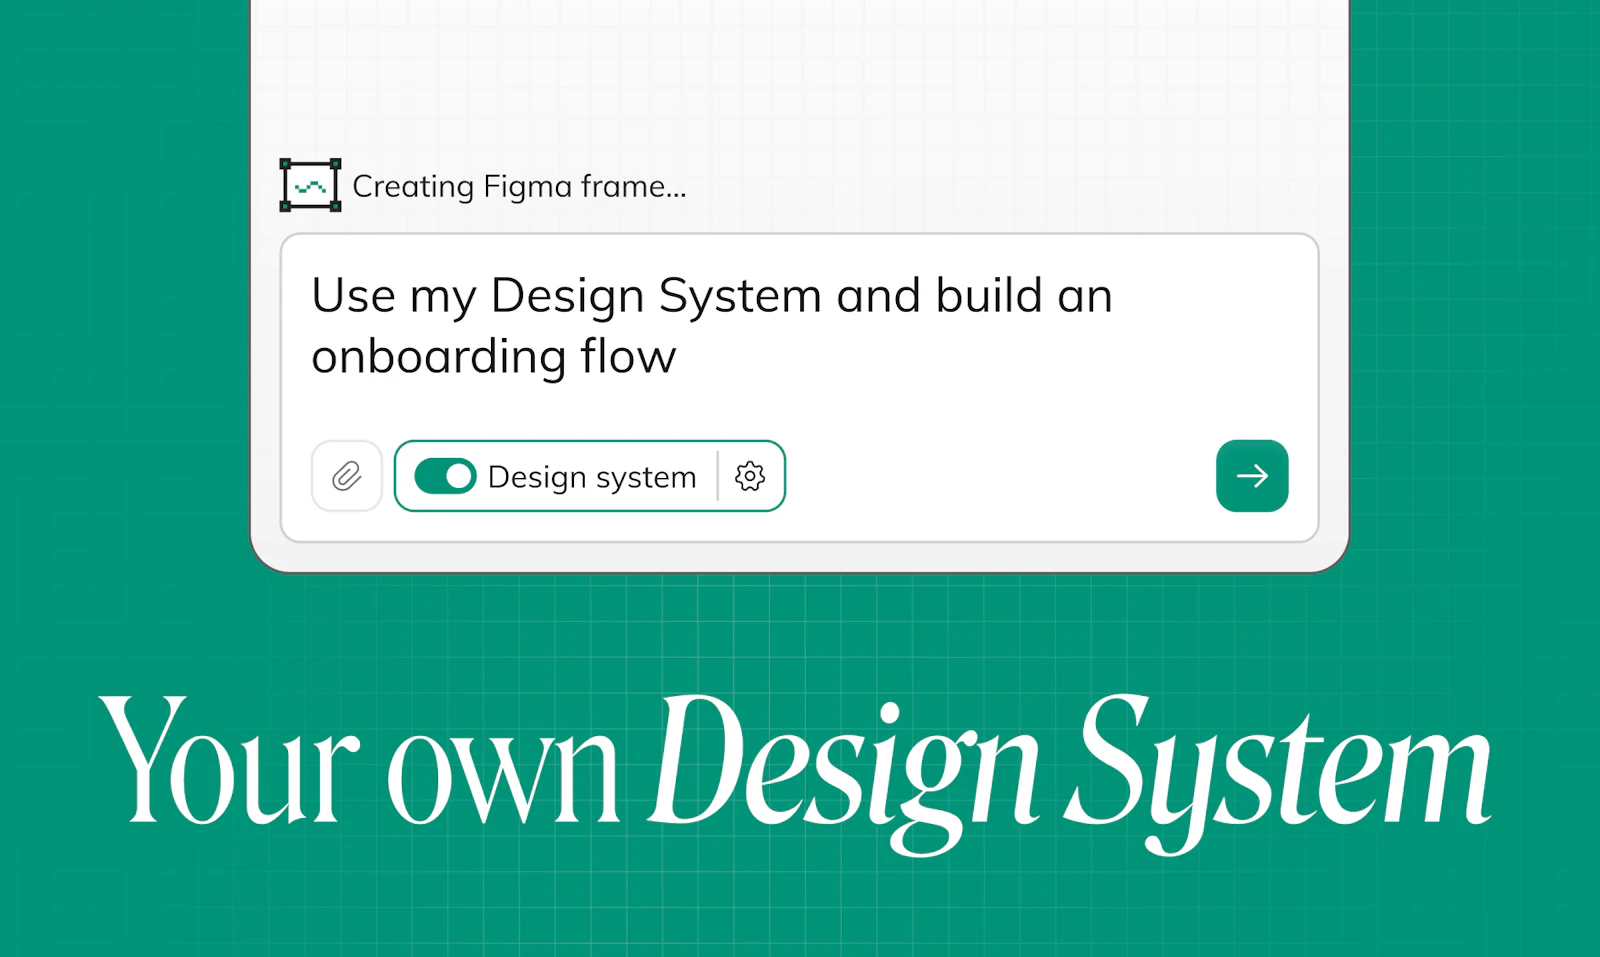Open Design system settings gear
The width and height of the screenshot is (1600, 957).
[x=750, y=476]
